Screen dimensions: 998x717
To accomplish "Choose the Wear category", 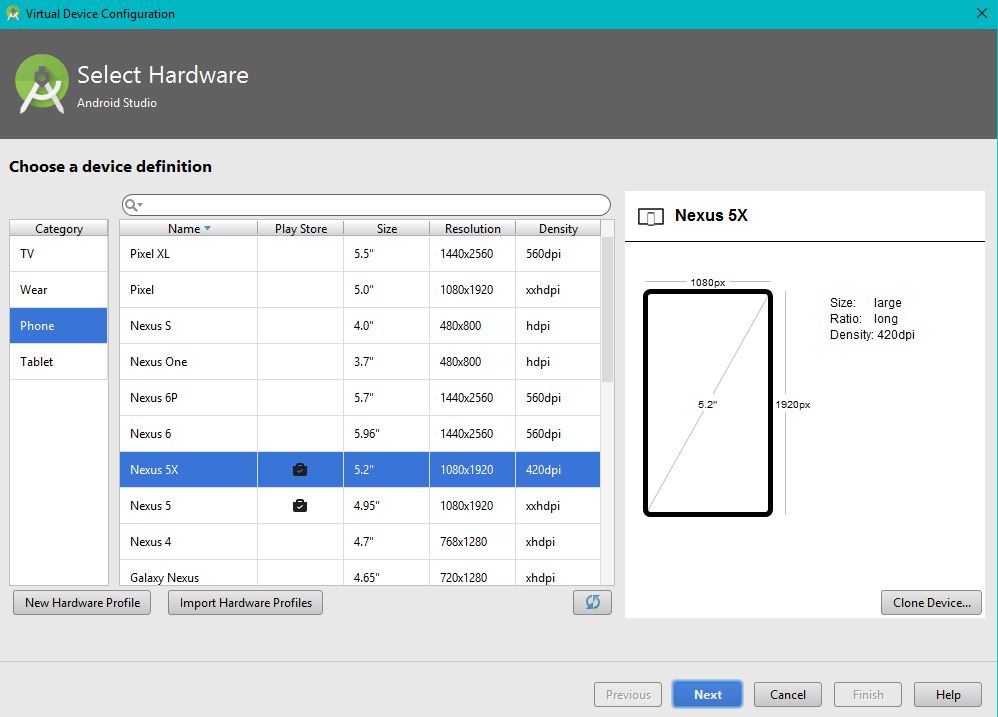I will click(x=59, y=289).
